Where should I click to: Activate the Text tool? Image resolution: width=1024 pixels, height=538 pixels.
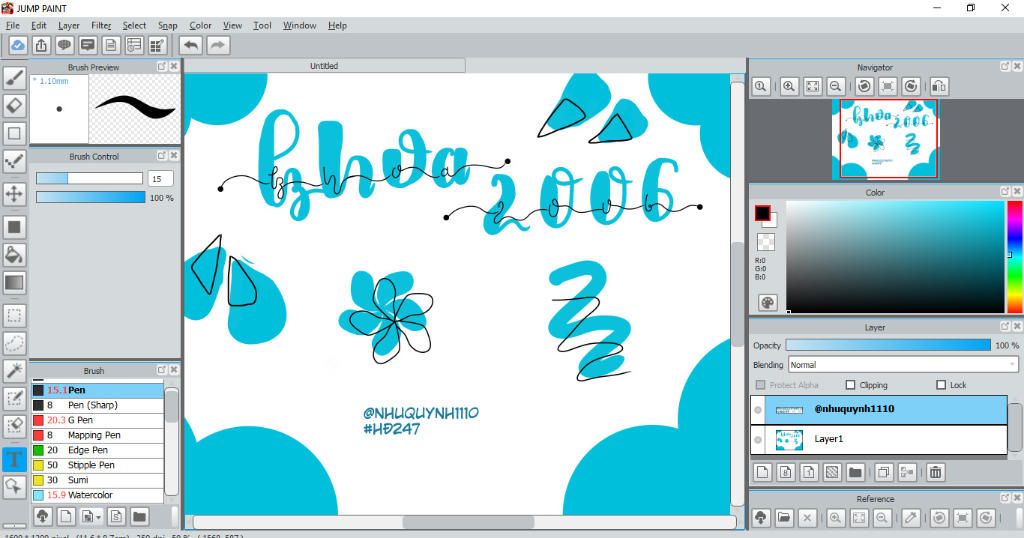[14, 459]
